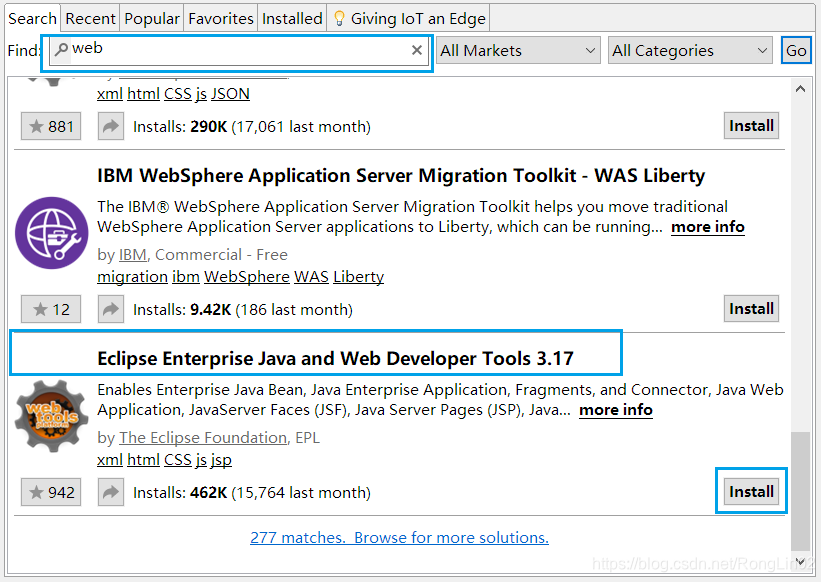Click share arrow next to 462K installs

tap(110, 492)
